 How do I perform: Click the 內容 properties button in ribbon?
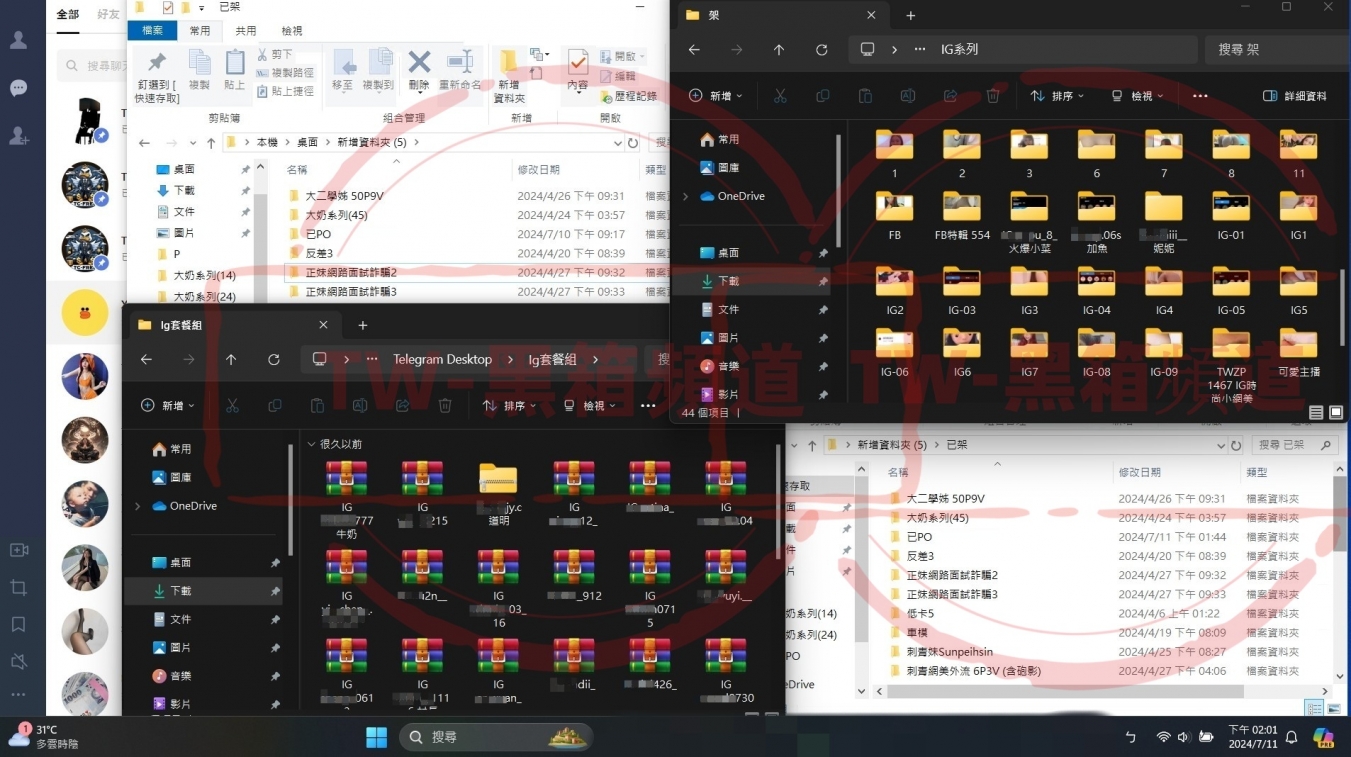click(578, 70)
